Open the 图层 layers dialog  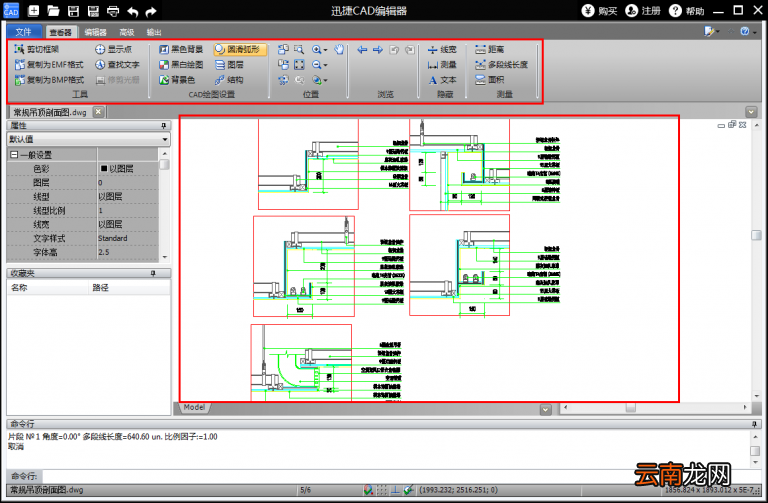tap(229, 65)
